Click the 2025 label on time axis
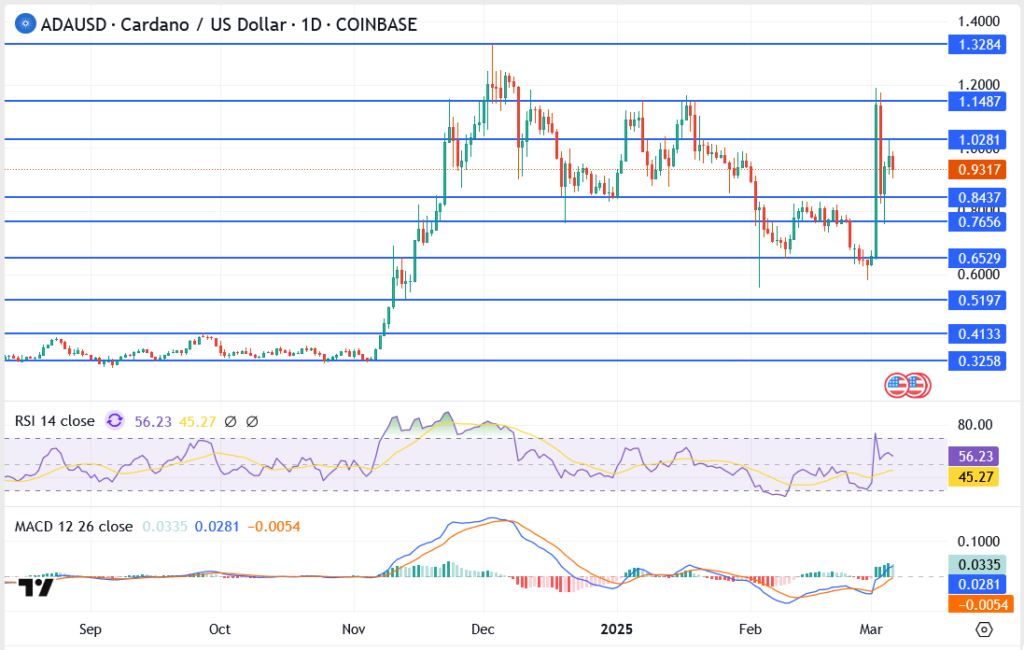 617,630
